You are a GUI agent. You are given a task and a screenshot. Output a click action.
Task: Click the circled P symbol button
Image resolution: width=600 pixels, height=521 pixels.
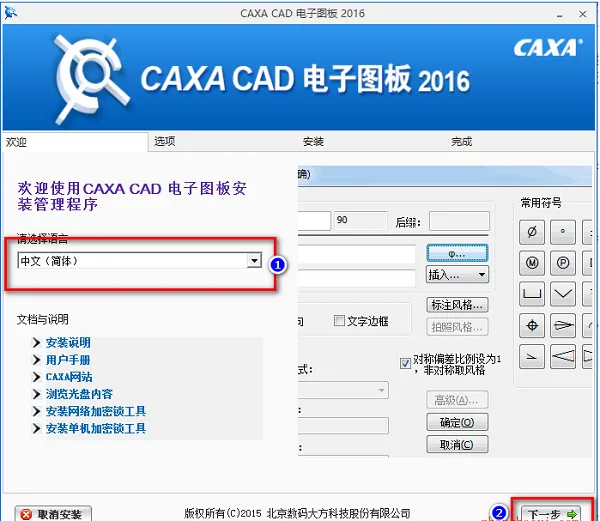[562, 263]
